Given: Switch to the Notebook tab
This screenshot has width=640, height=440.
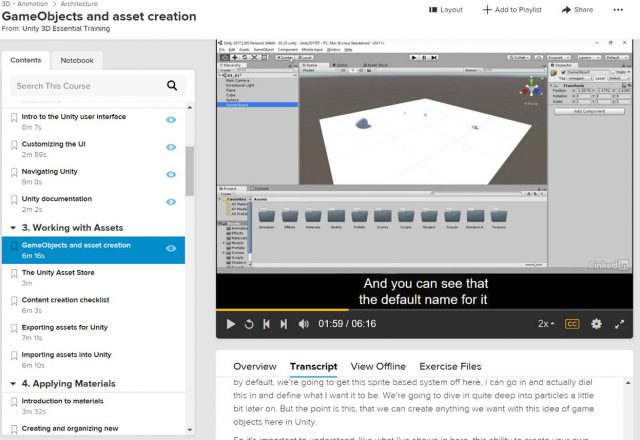Looking at the screenshot, I should [x=77, y=60].
